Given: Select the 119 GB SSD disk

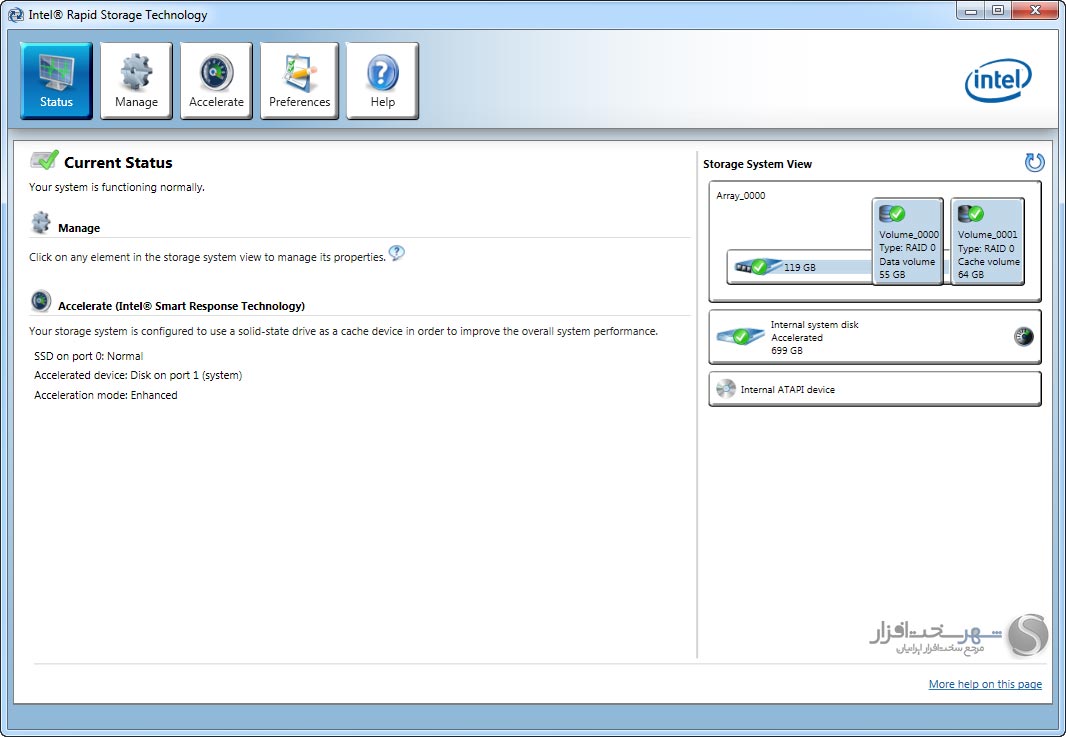Looking at the screenshot, I should tap(799, 267).
